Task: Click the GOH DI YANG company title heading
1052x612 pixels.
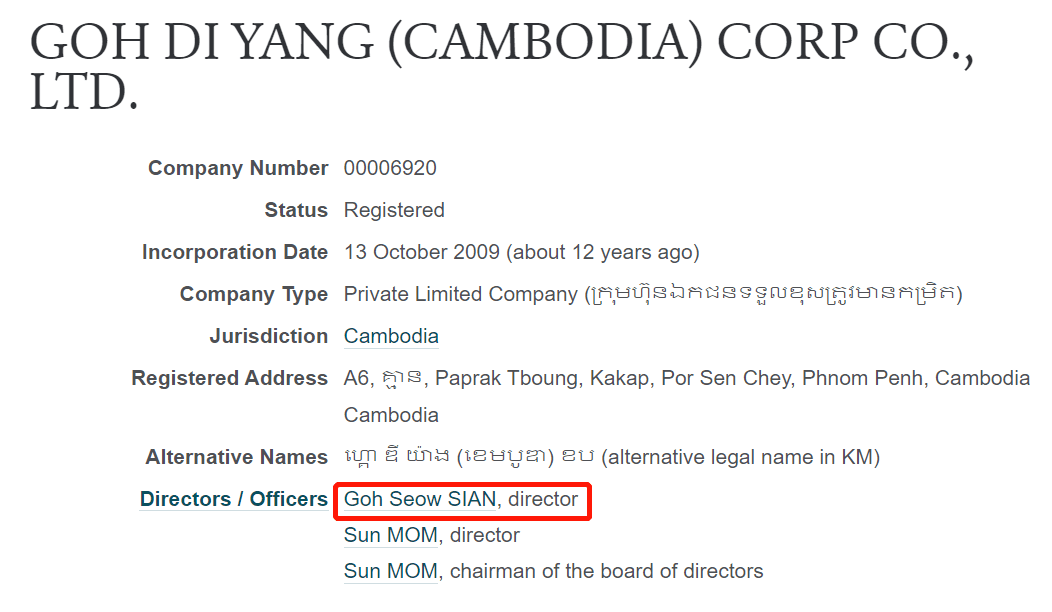Action: 500,66
